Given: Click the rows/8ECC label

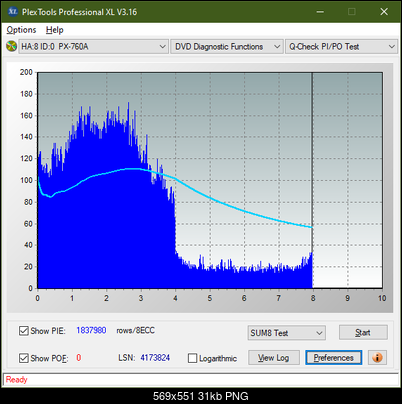Looking at the screenshot, I should (135, 330).
